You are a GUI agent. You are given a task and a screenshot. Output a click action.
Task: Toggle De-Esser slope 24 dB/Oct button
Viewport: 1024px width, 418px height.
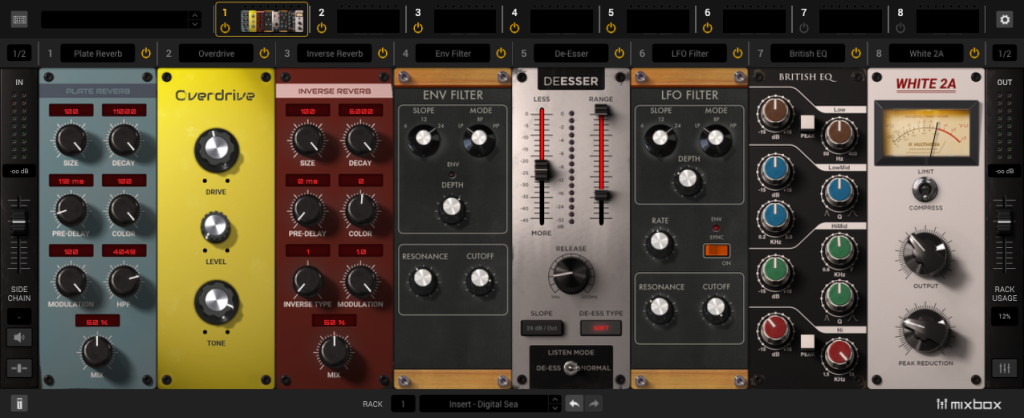click(x=541, y=327)
